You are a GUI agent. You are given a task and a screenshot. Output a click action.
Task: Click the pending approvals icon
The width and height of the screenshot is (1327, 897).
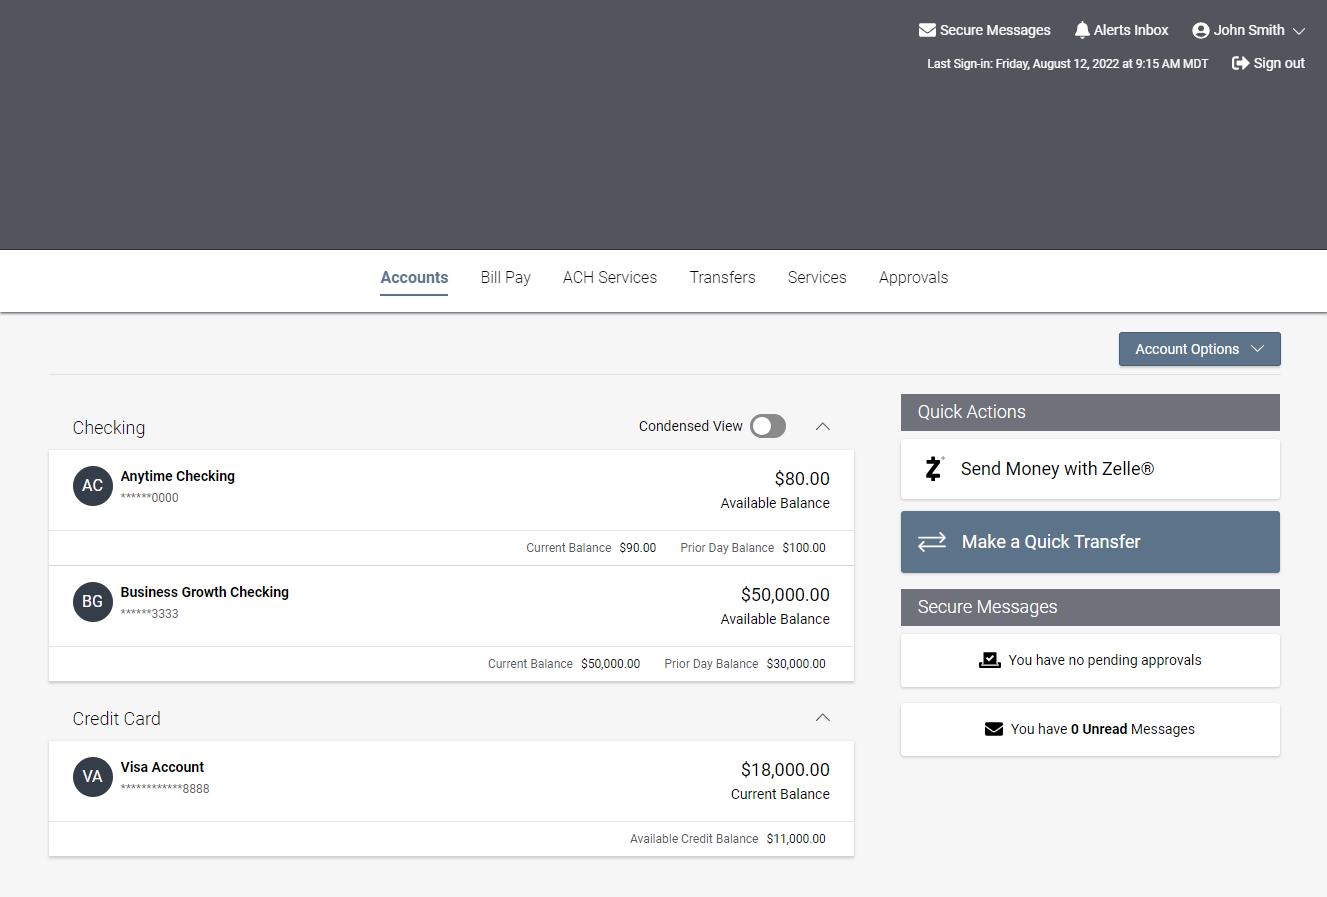[989, 660]
